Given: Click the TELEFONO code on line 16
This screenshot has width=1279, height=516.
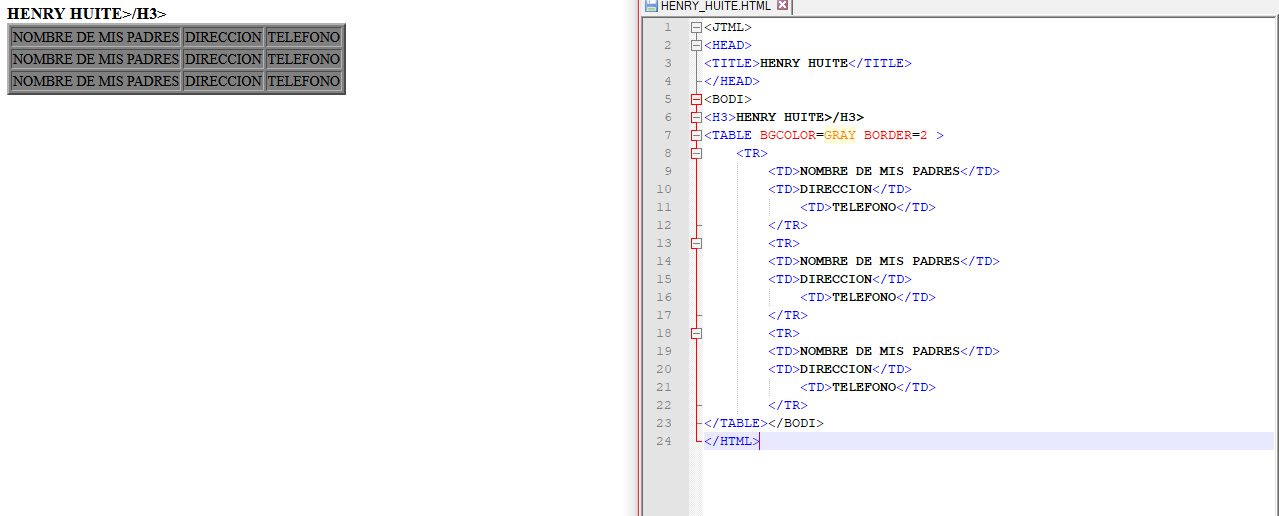Looking at the screenshot, I should coord(868,297).
